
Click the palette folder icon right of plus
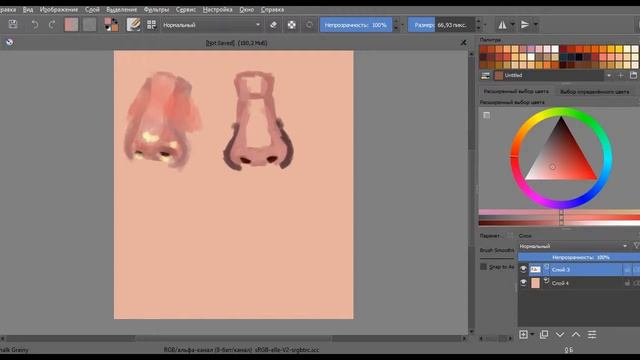[x=633, y=76]
